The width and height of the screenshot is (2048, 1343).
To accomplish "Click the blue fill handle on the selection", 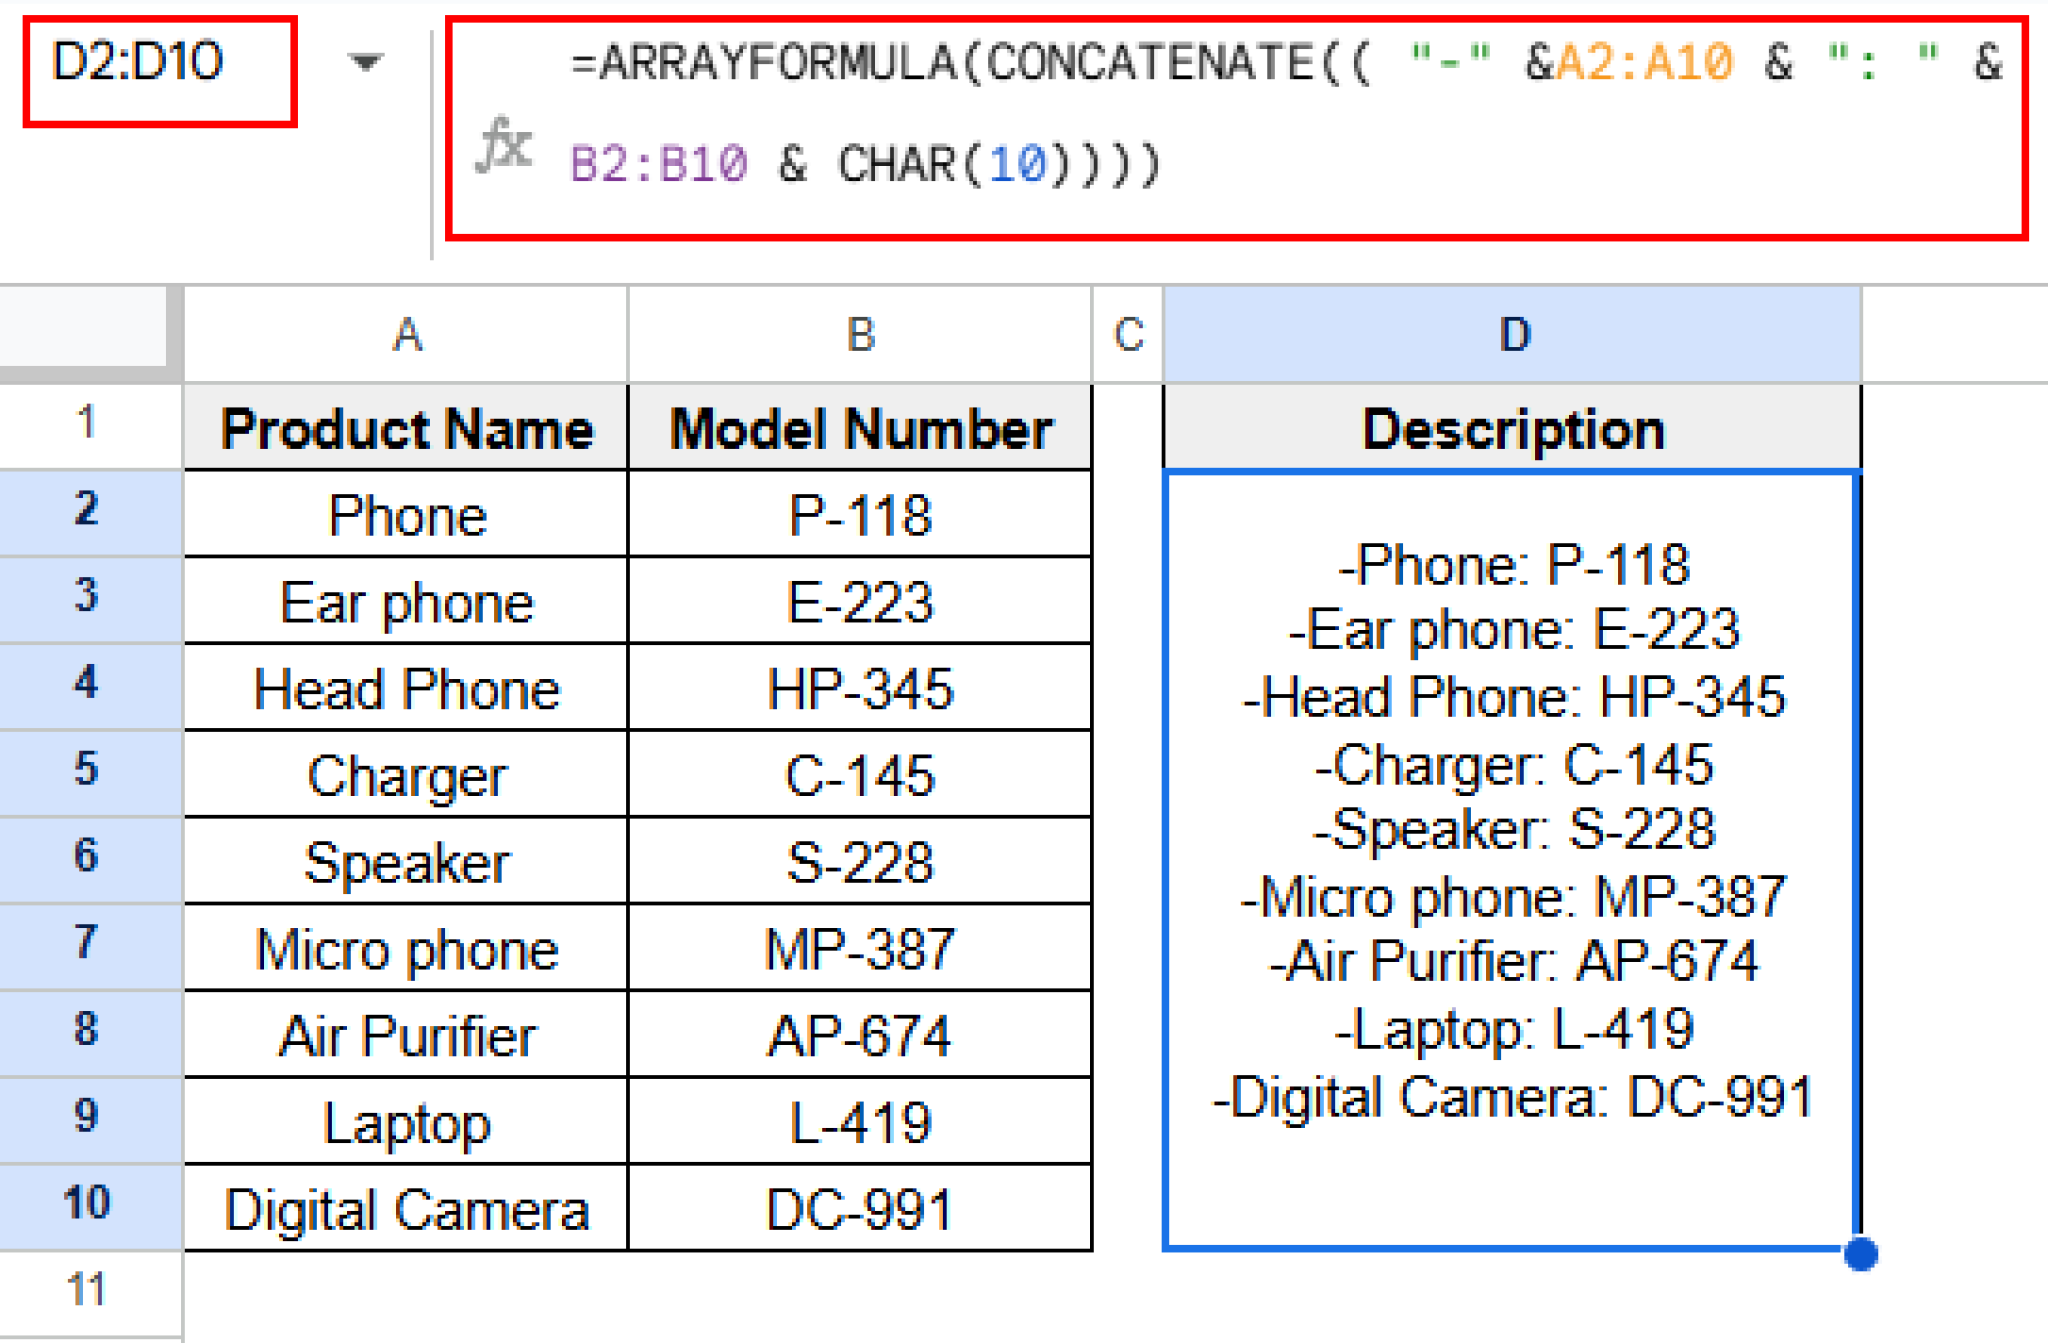I will click(x=1860, y=1252).
